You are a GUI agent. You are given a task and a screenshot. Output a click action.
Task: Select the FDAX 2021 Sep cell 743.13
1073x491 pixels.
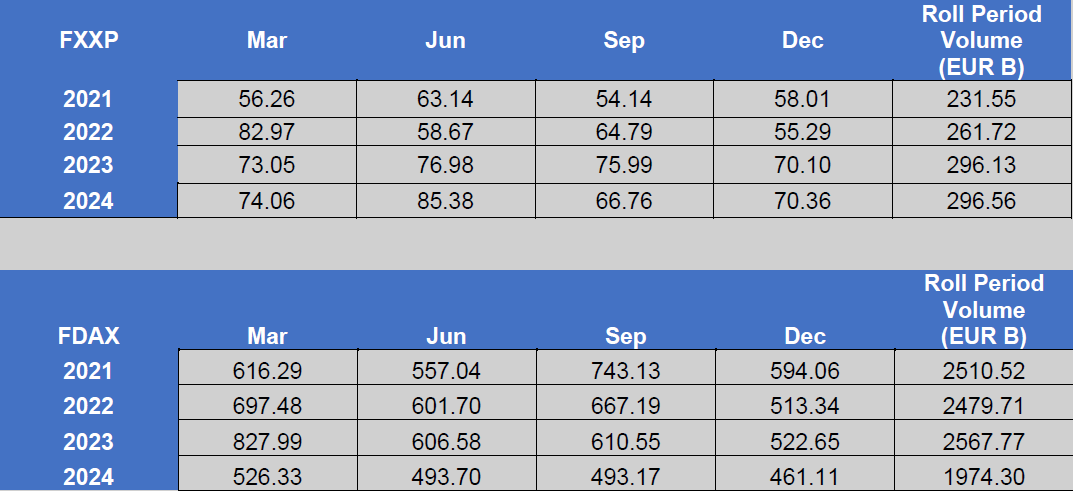pyautogui.click(x=625, y=371)
